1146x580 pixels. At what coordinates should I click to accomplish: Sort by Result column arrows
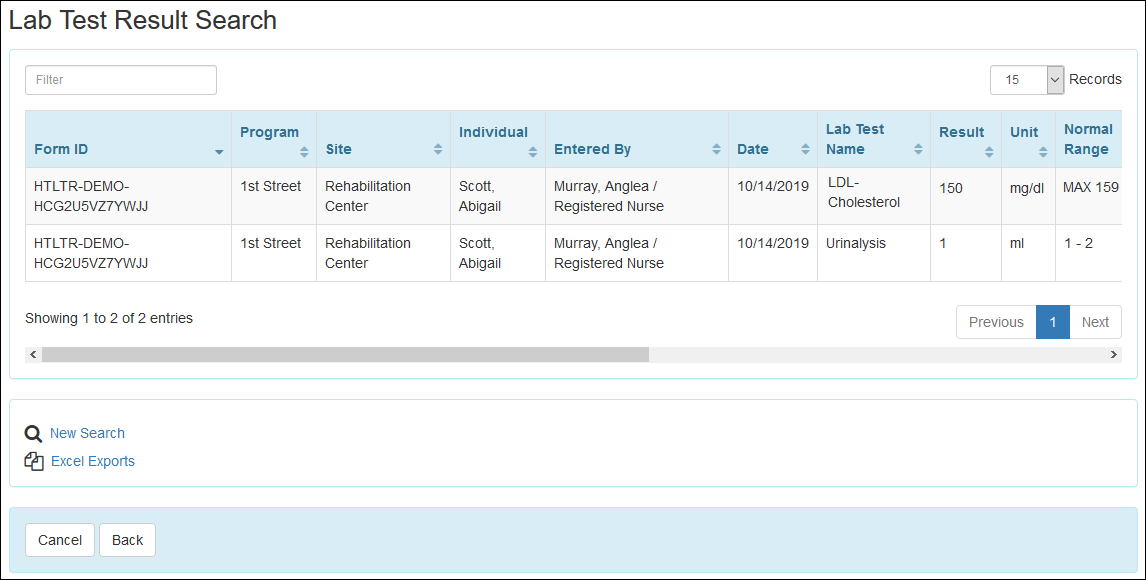pyautogui.click(x=989, y=151)
